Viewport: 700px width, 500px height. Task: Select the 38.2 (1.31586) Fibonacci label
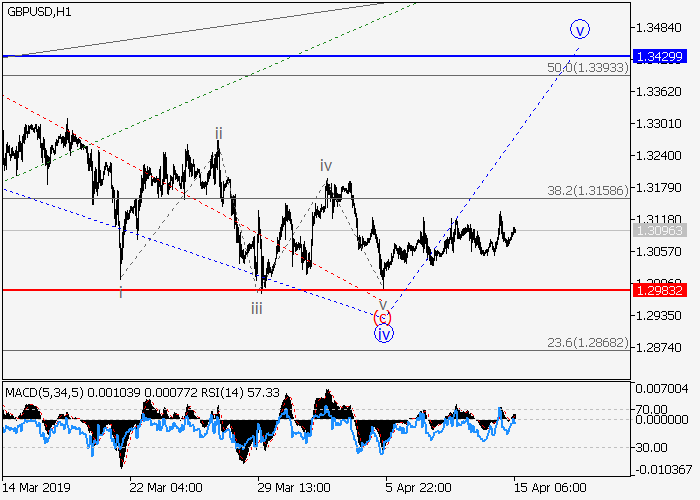[587, 189]
